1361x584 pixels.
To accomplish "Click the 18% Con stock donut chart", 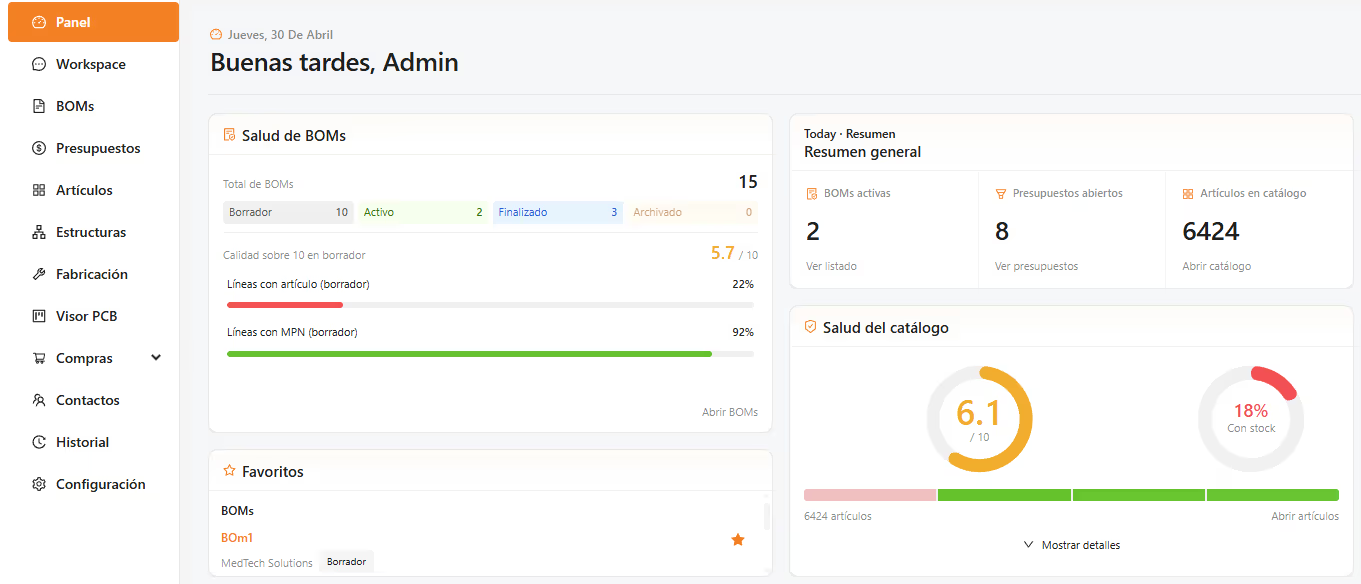I will tap(1251, 419).
